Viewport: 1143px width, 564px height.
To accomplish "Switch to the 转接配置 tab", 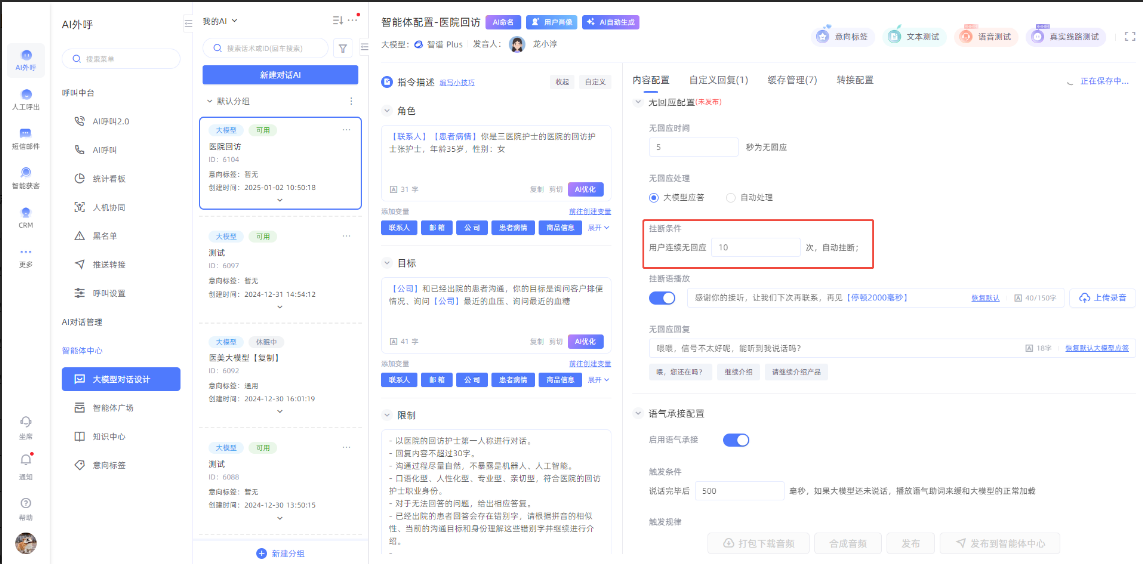I will click(x=855, y=80).
